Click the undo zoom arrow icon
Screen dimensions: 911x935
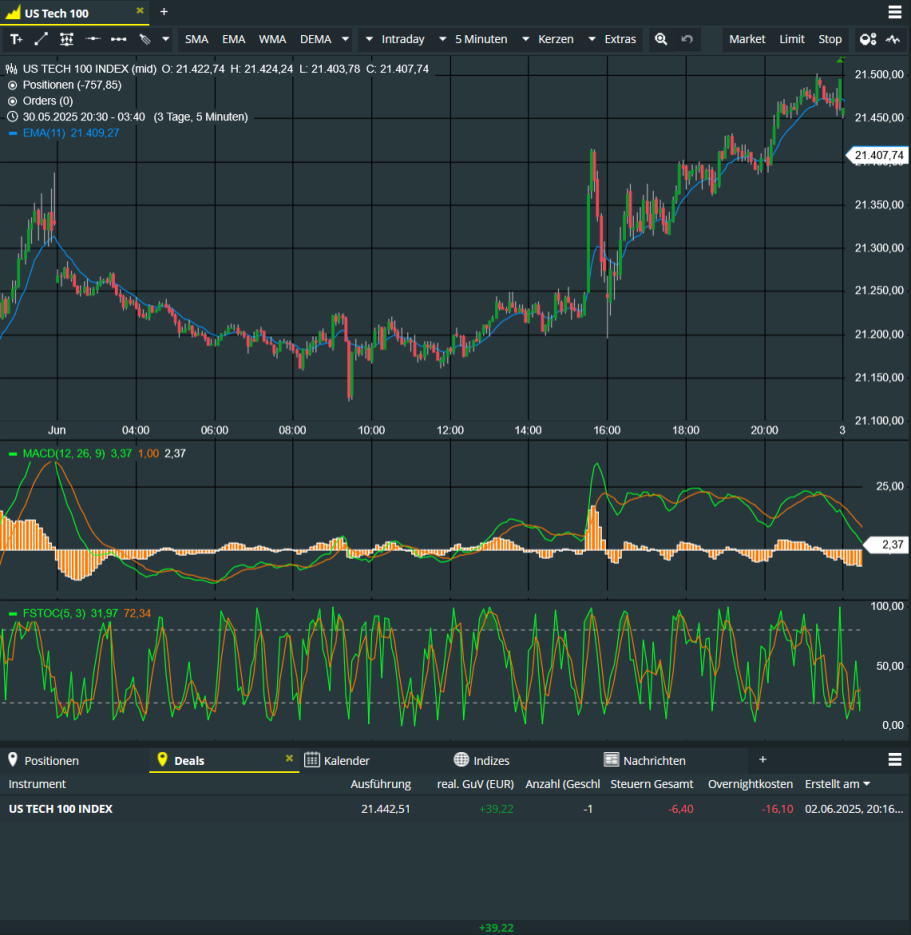click(687, 39)
